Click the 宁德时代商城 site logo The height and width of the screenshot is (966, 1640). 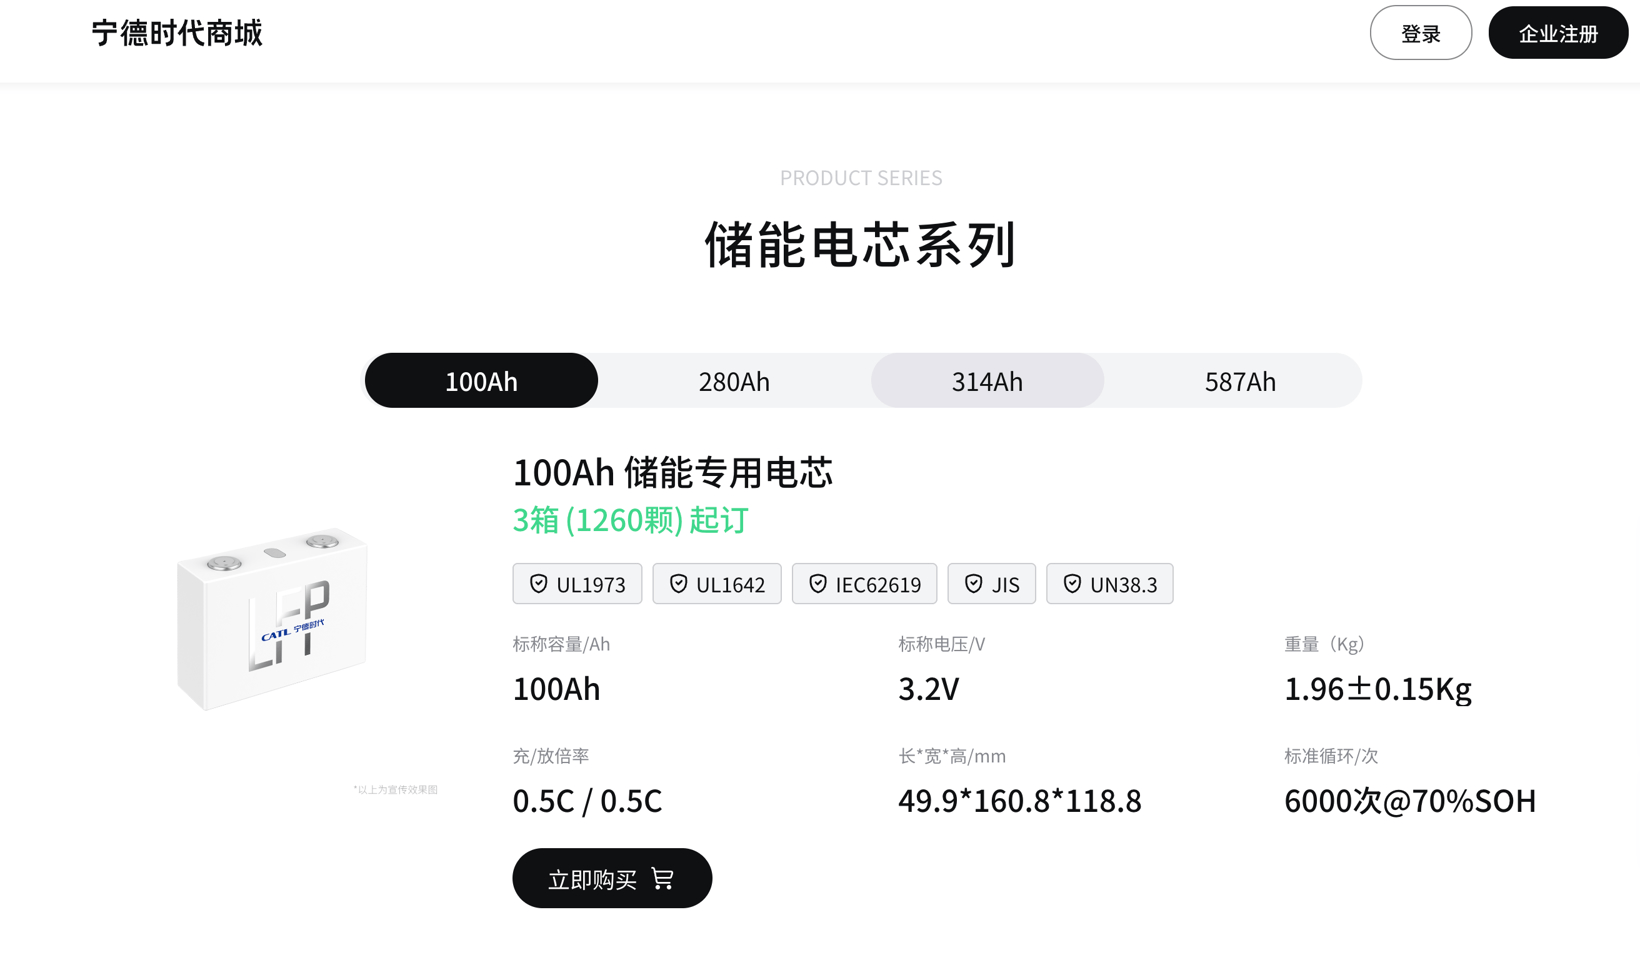click(x=177, y=33)
